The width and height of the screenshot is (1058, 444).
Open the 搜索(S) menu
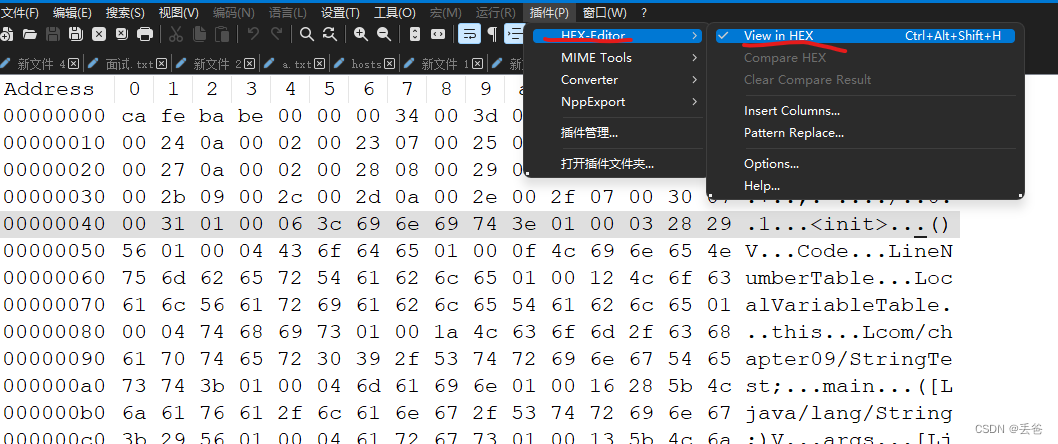point(126,13)
